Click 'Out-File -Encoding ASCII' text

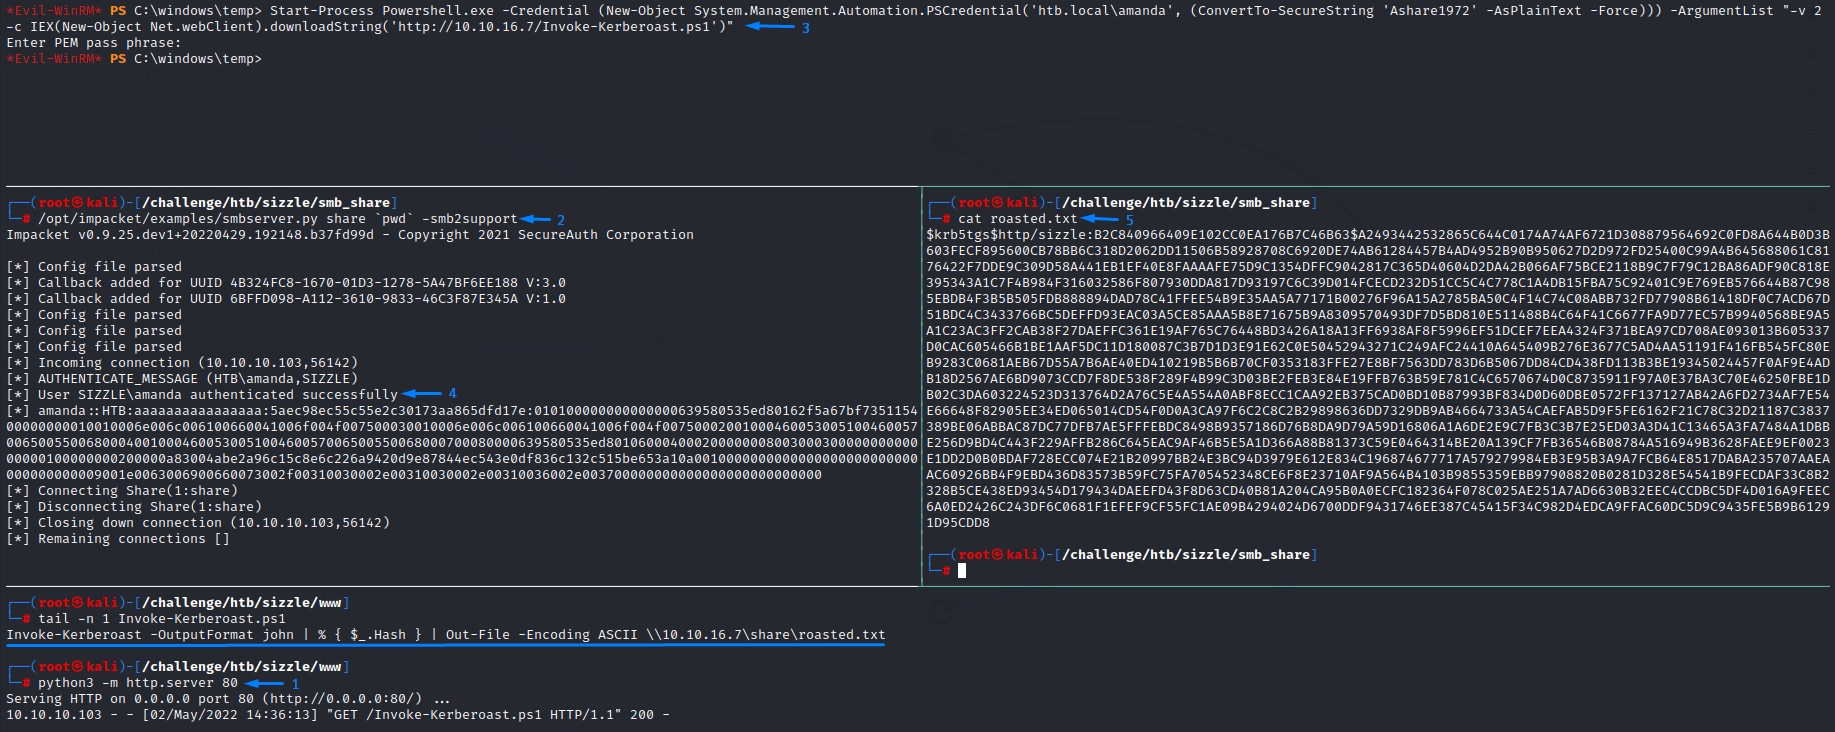click(542, 635)
